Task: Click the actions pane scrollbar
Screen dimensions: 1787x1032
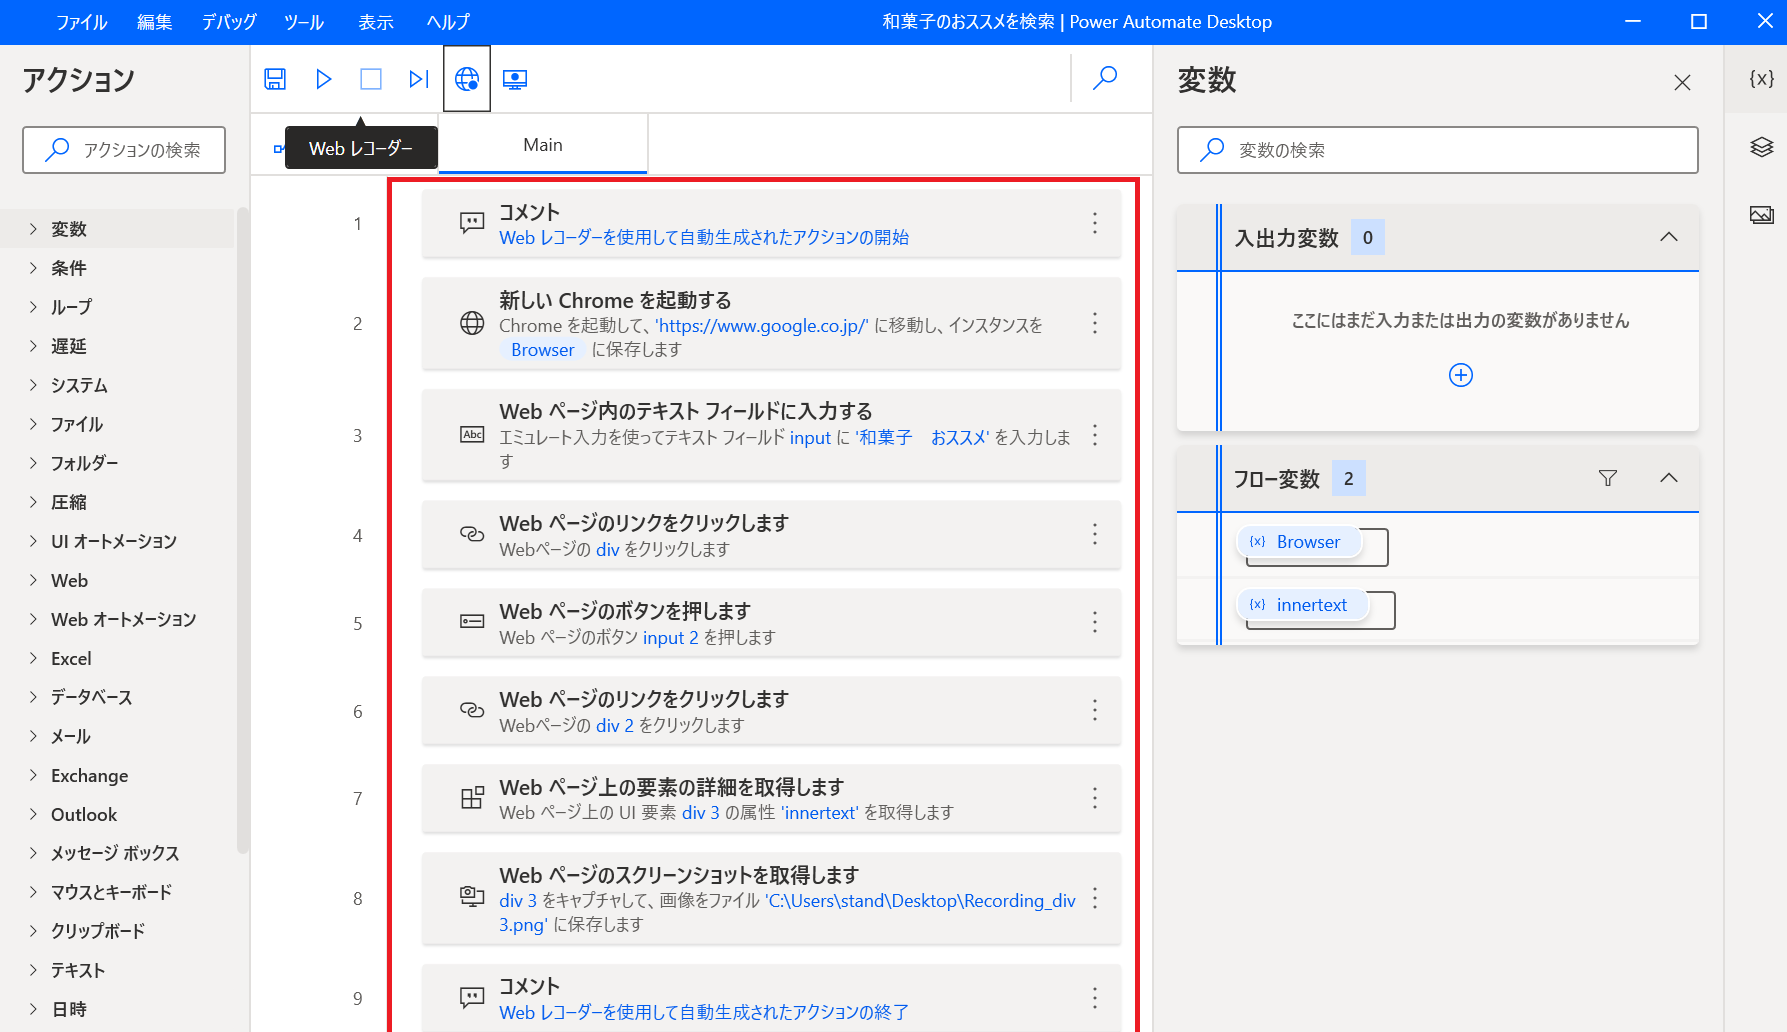Action: tap(242, 530)
